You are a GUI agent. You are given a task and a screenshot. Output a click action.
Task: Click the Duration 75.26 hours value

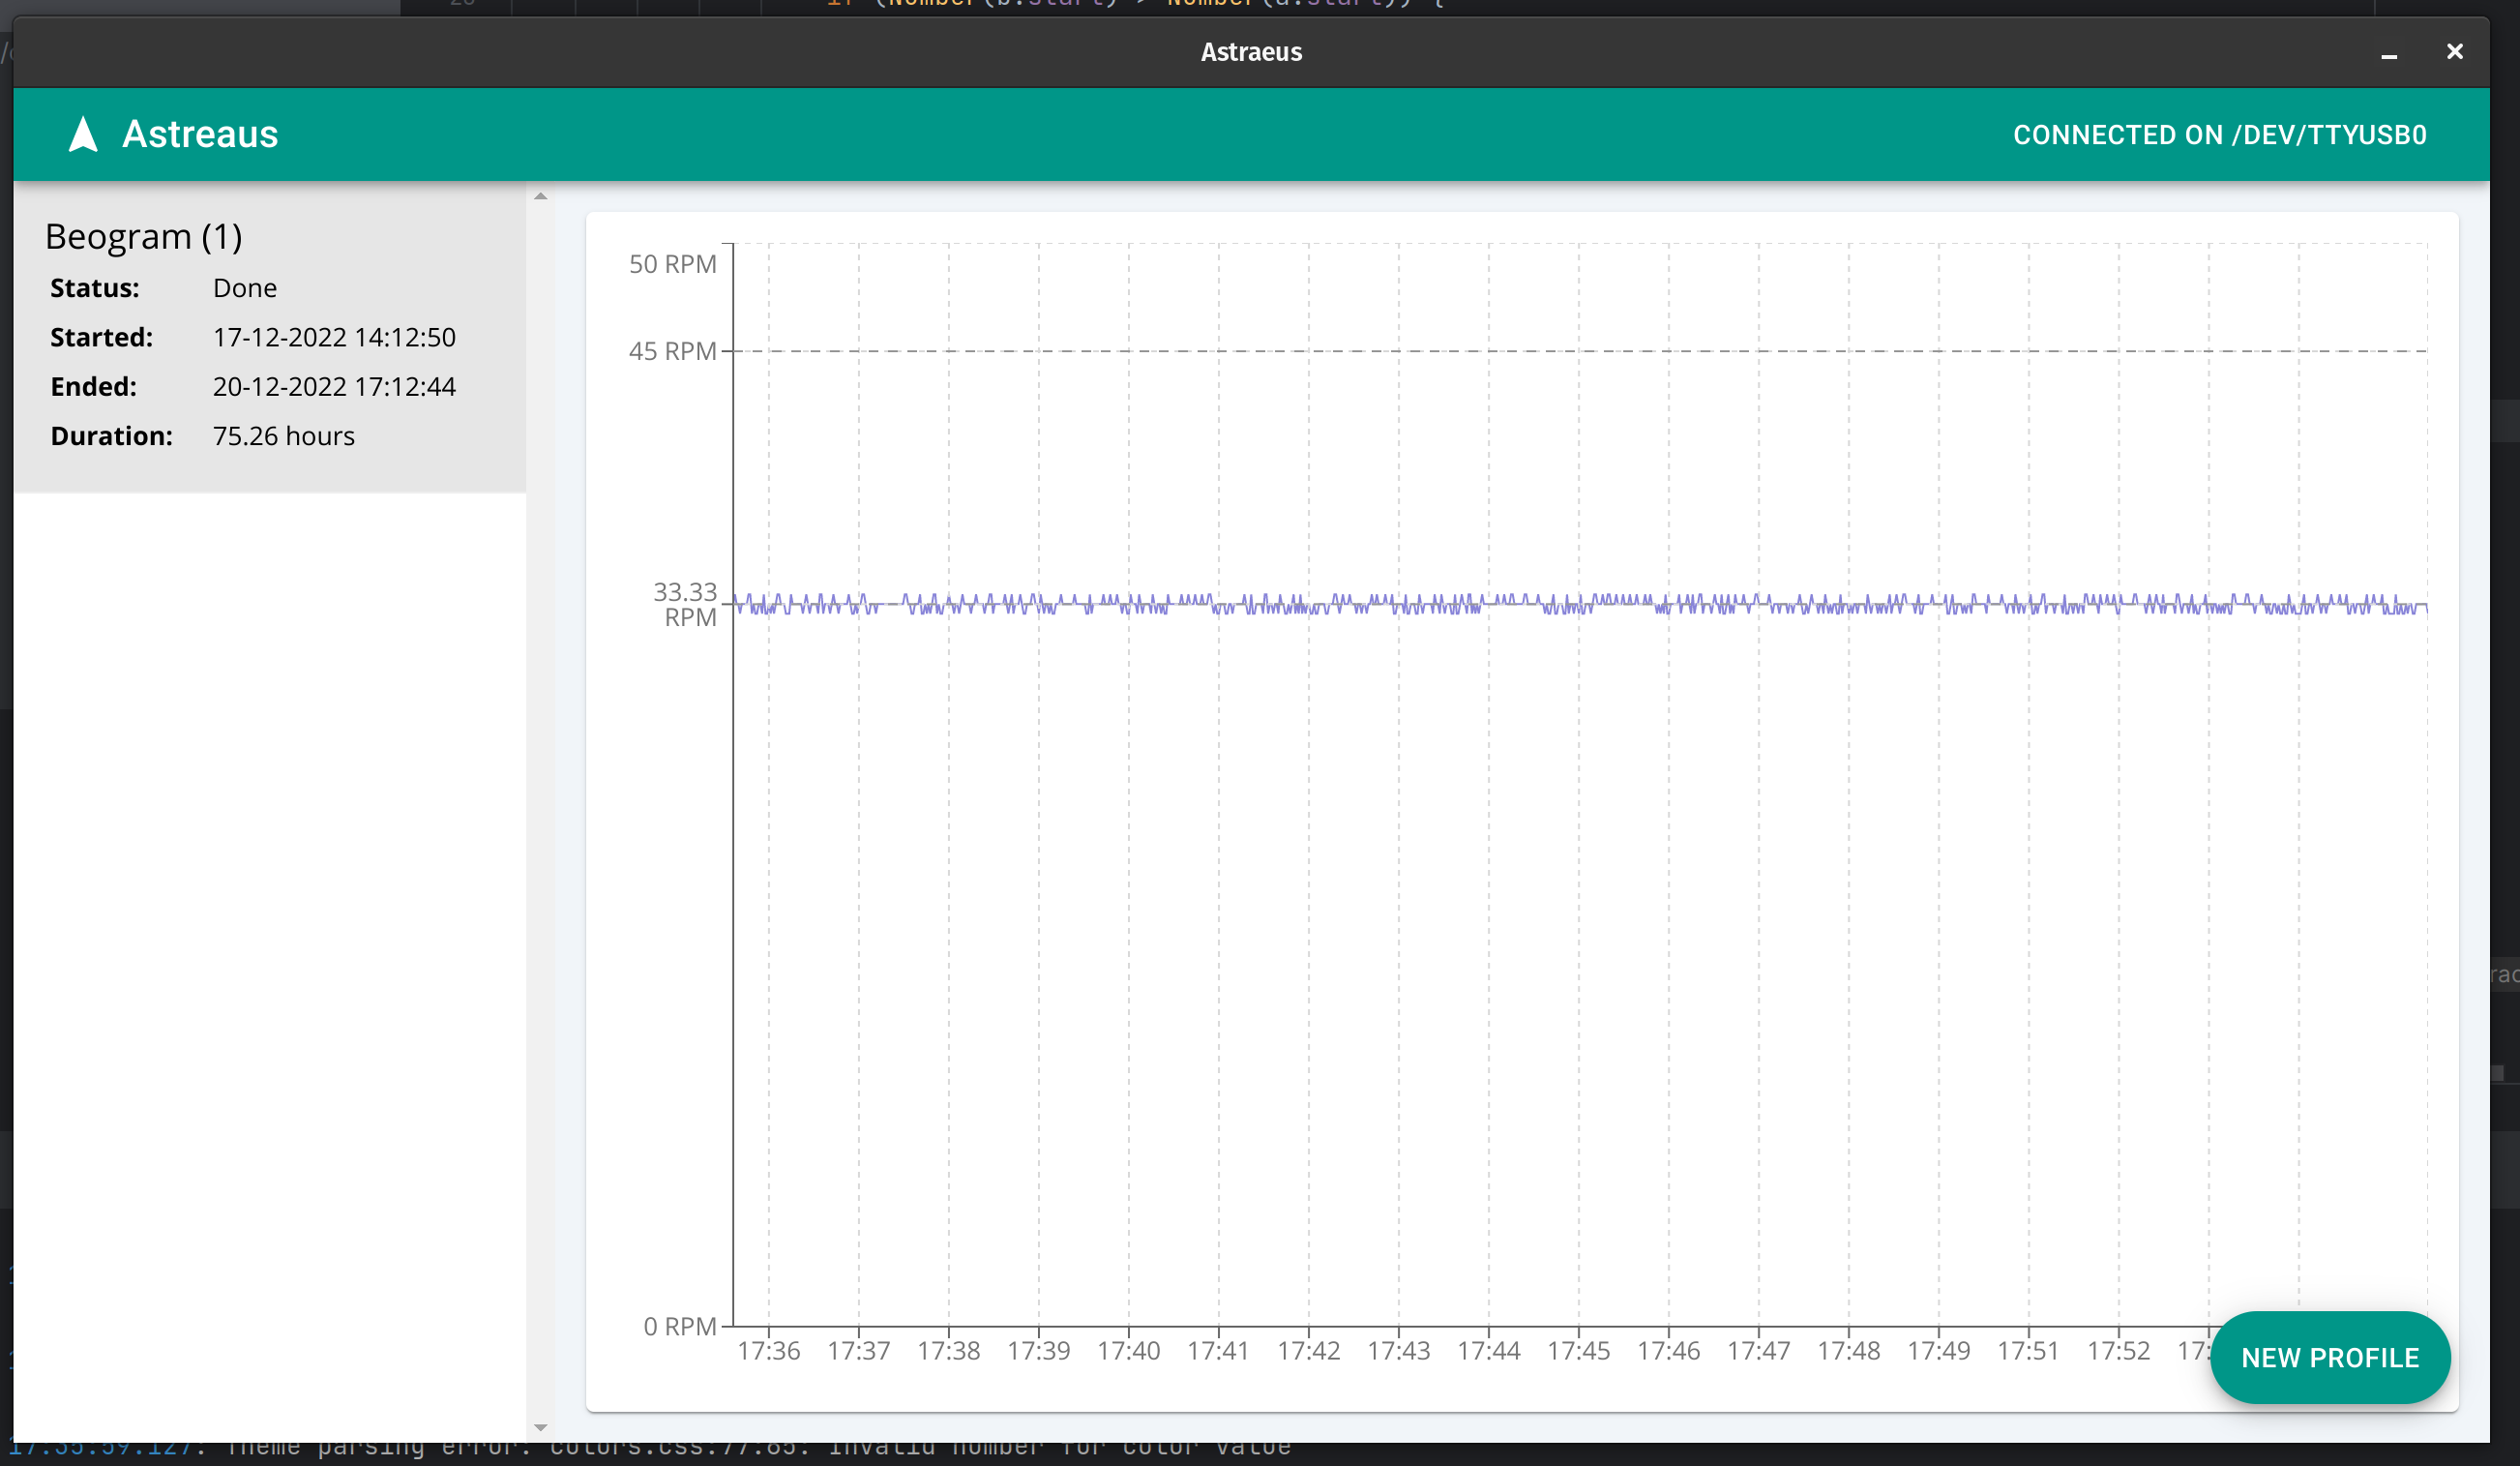(284, 436)
